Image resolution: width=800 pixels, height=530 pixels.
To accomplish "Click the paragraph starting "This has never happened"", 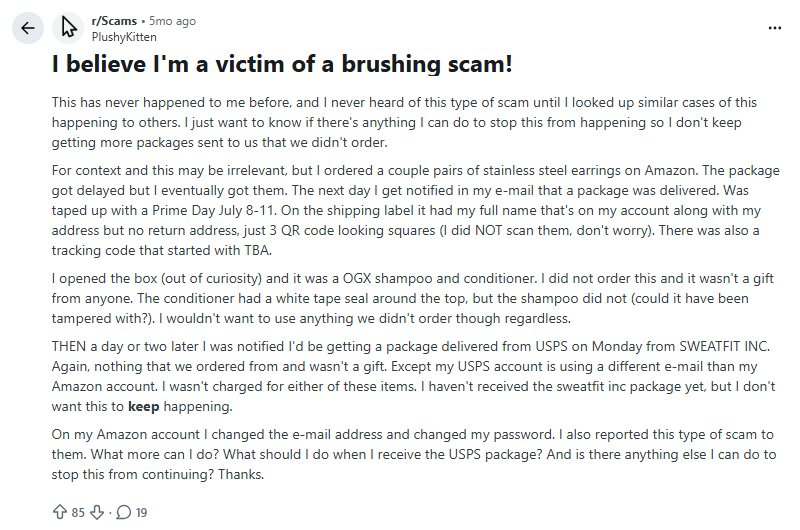I will (x=400, y=122).
